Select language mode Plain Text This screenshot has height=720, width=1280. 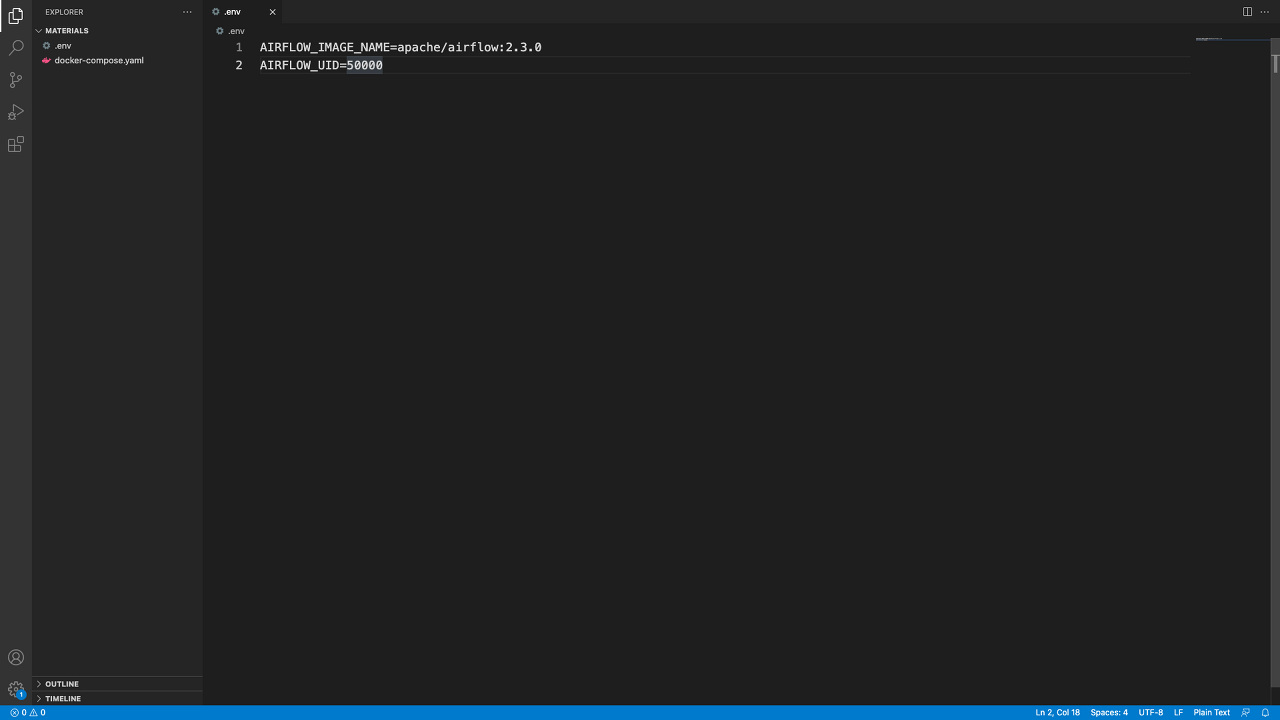coord(1211,713)
